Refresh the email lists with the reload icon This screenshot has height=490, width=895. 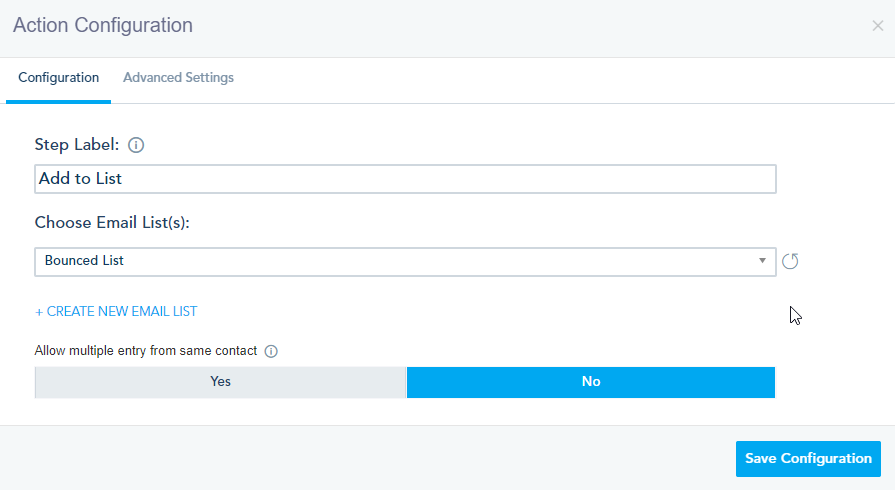coord(790,261)
